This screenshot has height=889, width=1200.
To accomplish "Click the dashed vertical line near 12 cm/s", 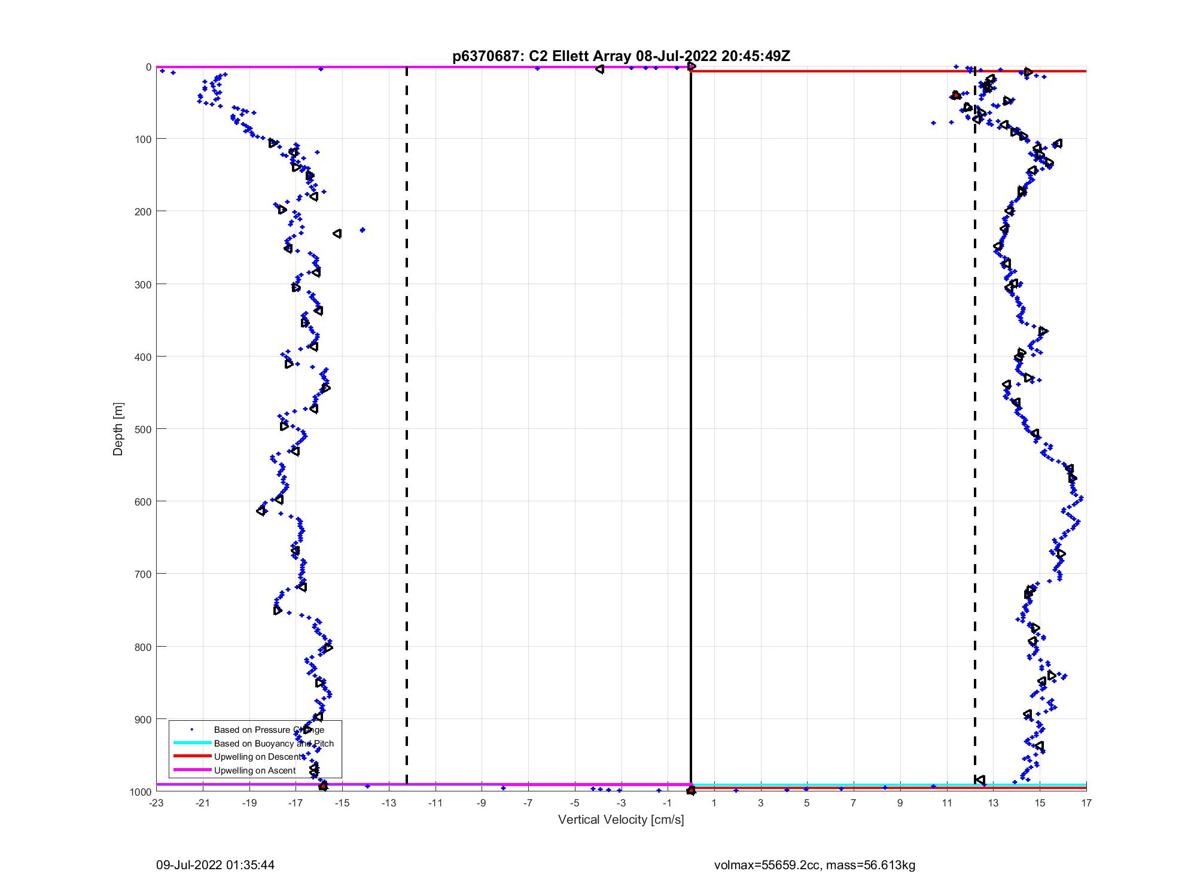I will tap(975, 429).
